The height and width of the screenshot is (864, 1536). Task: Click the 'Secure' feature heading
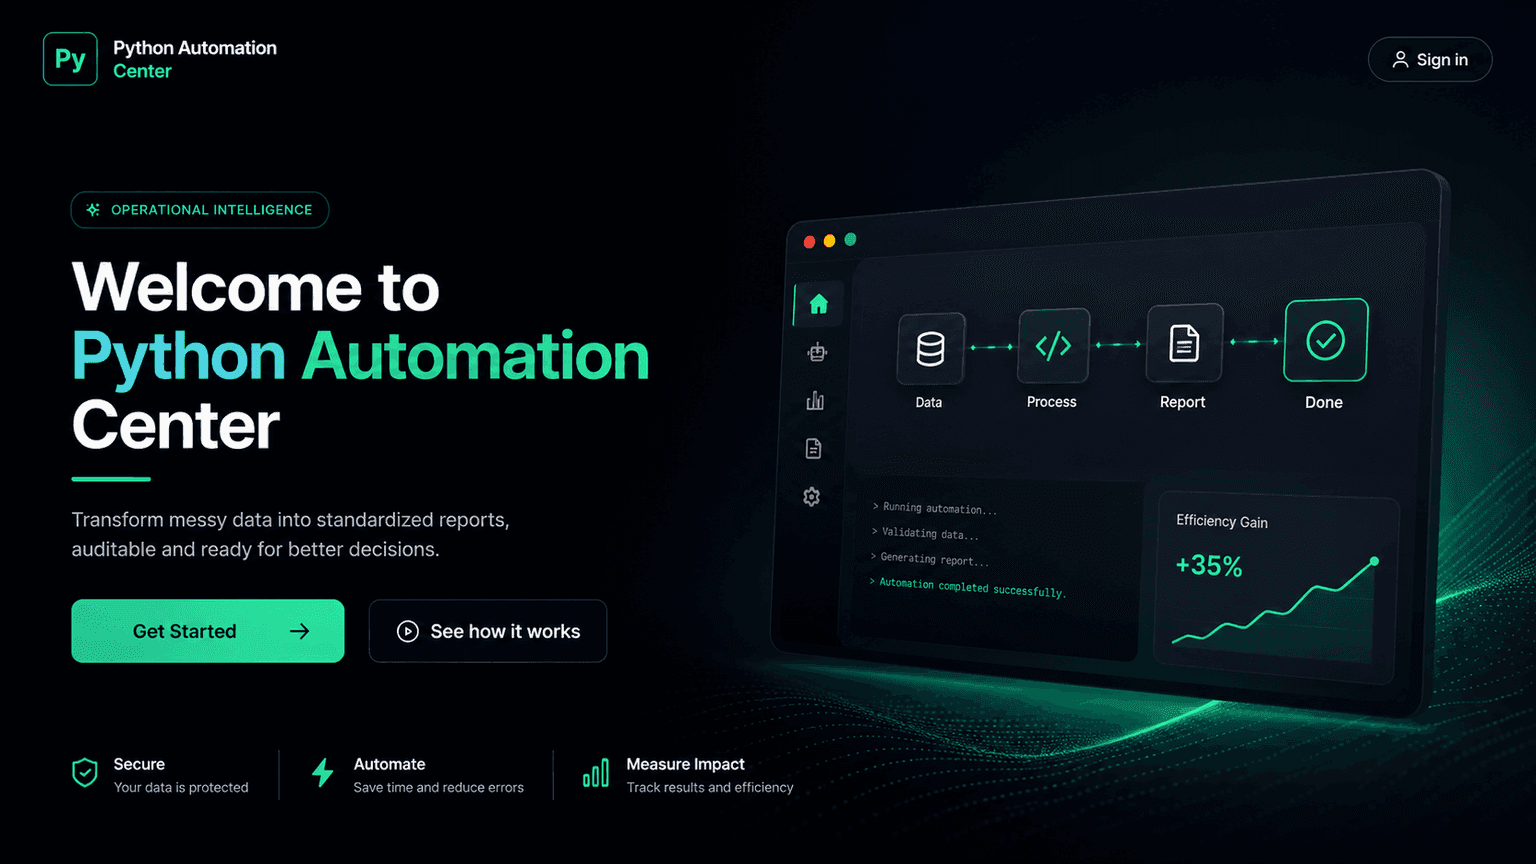(139, 764)
